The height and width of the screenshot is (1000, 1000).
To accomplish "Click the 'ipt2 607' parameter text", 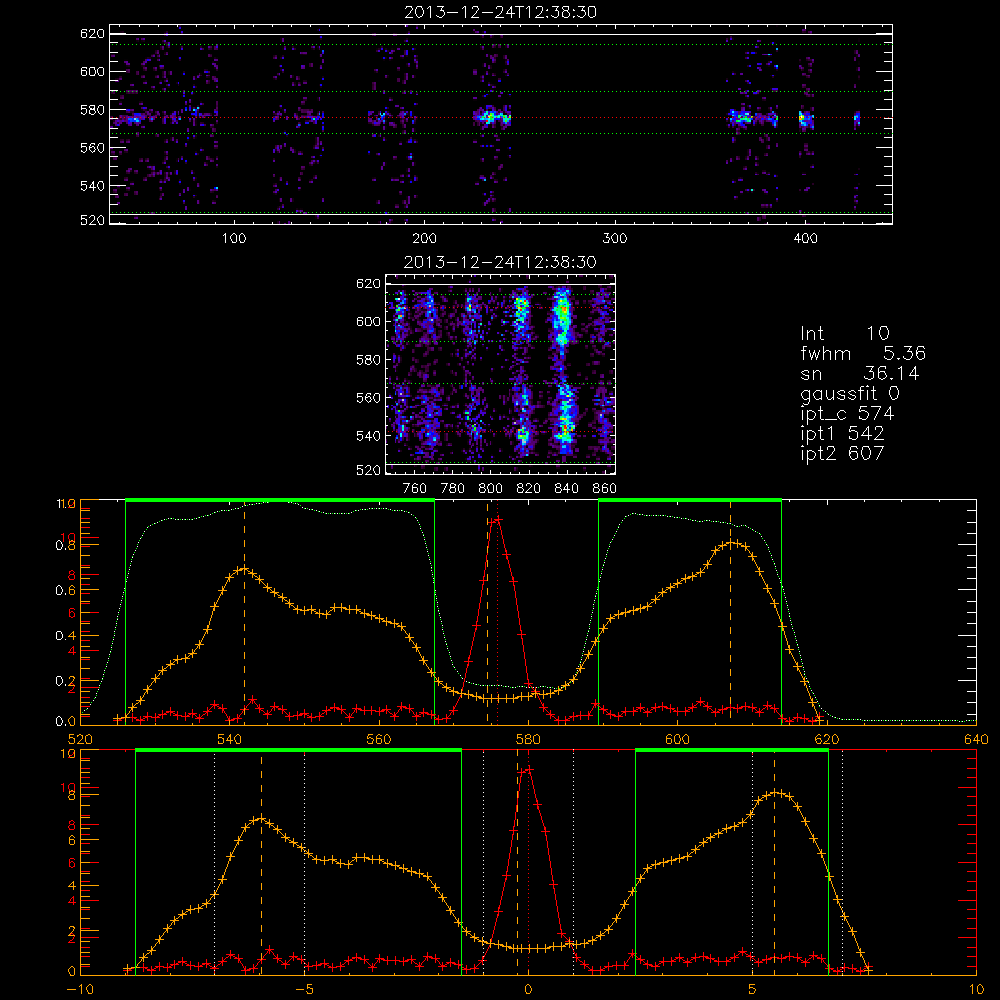I will 842,453.
